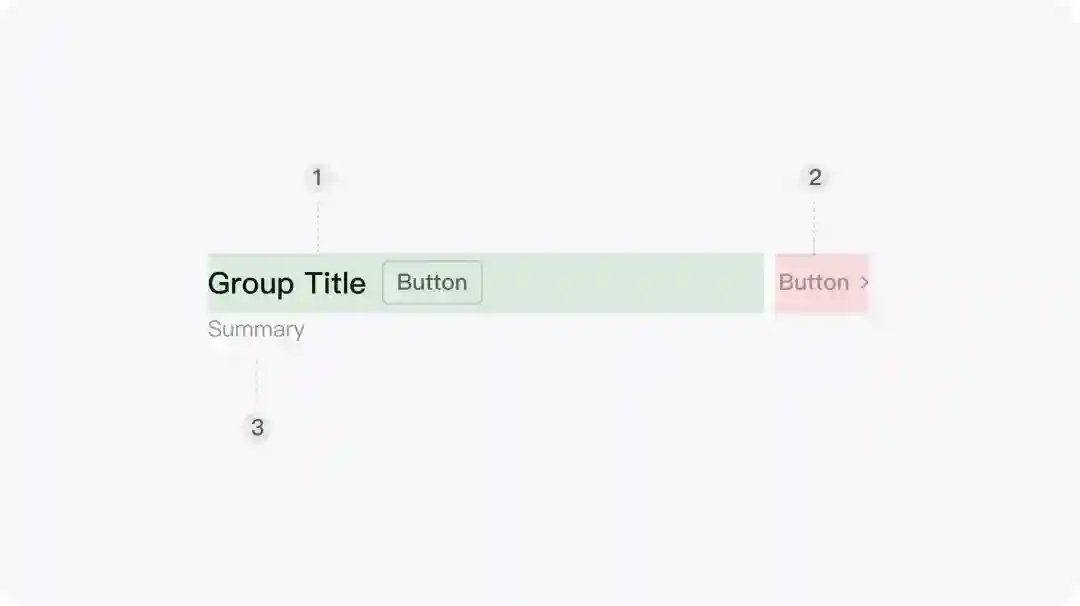Click annotation marker number 2
The height and width of the screenshot is (606, 1080).
815,178
